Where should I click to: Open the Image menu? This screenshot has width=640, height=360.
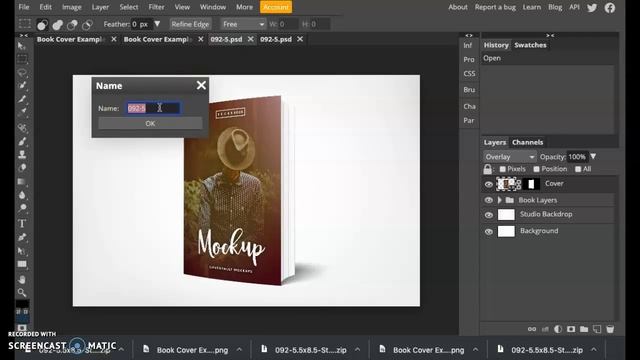71,7
